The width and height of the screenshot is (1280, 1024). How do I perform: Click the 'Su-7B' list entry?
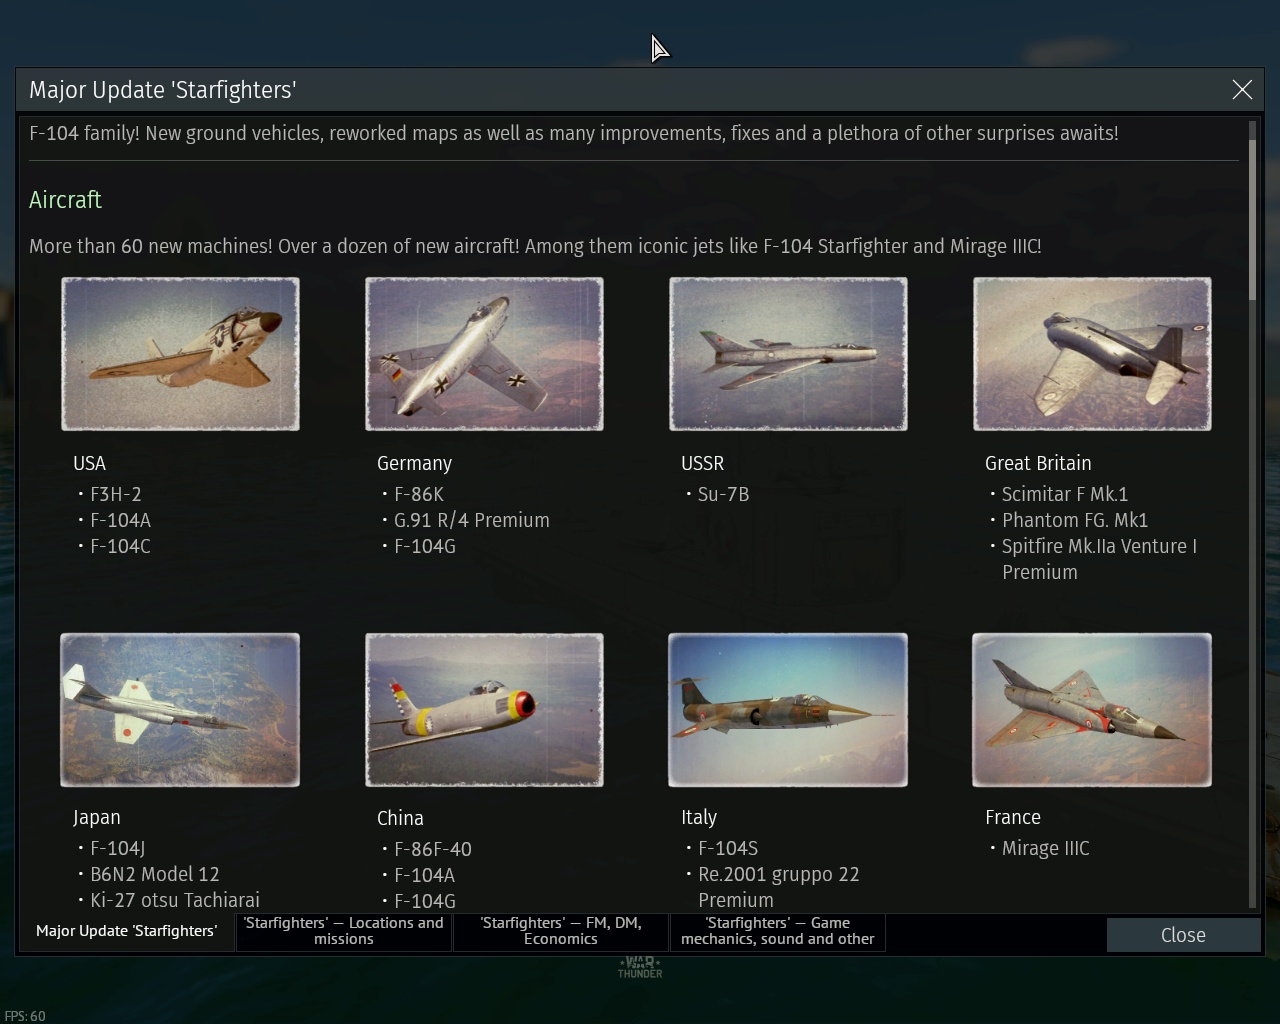[724, 494]
